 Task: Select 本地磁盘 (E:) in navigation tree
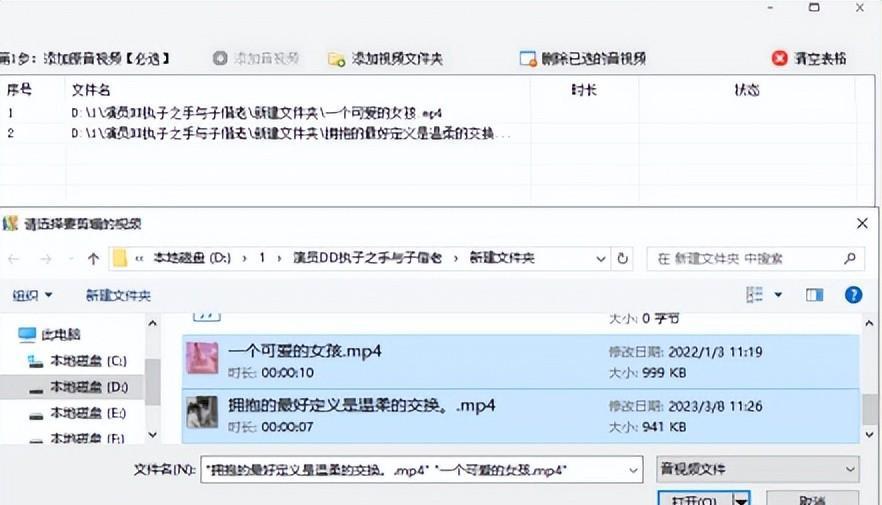coord(77,414)
